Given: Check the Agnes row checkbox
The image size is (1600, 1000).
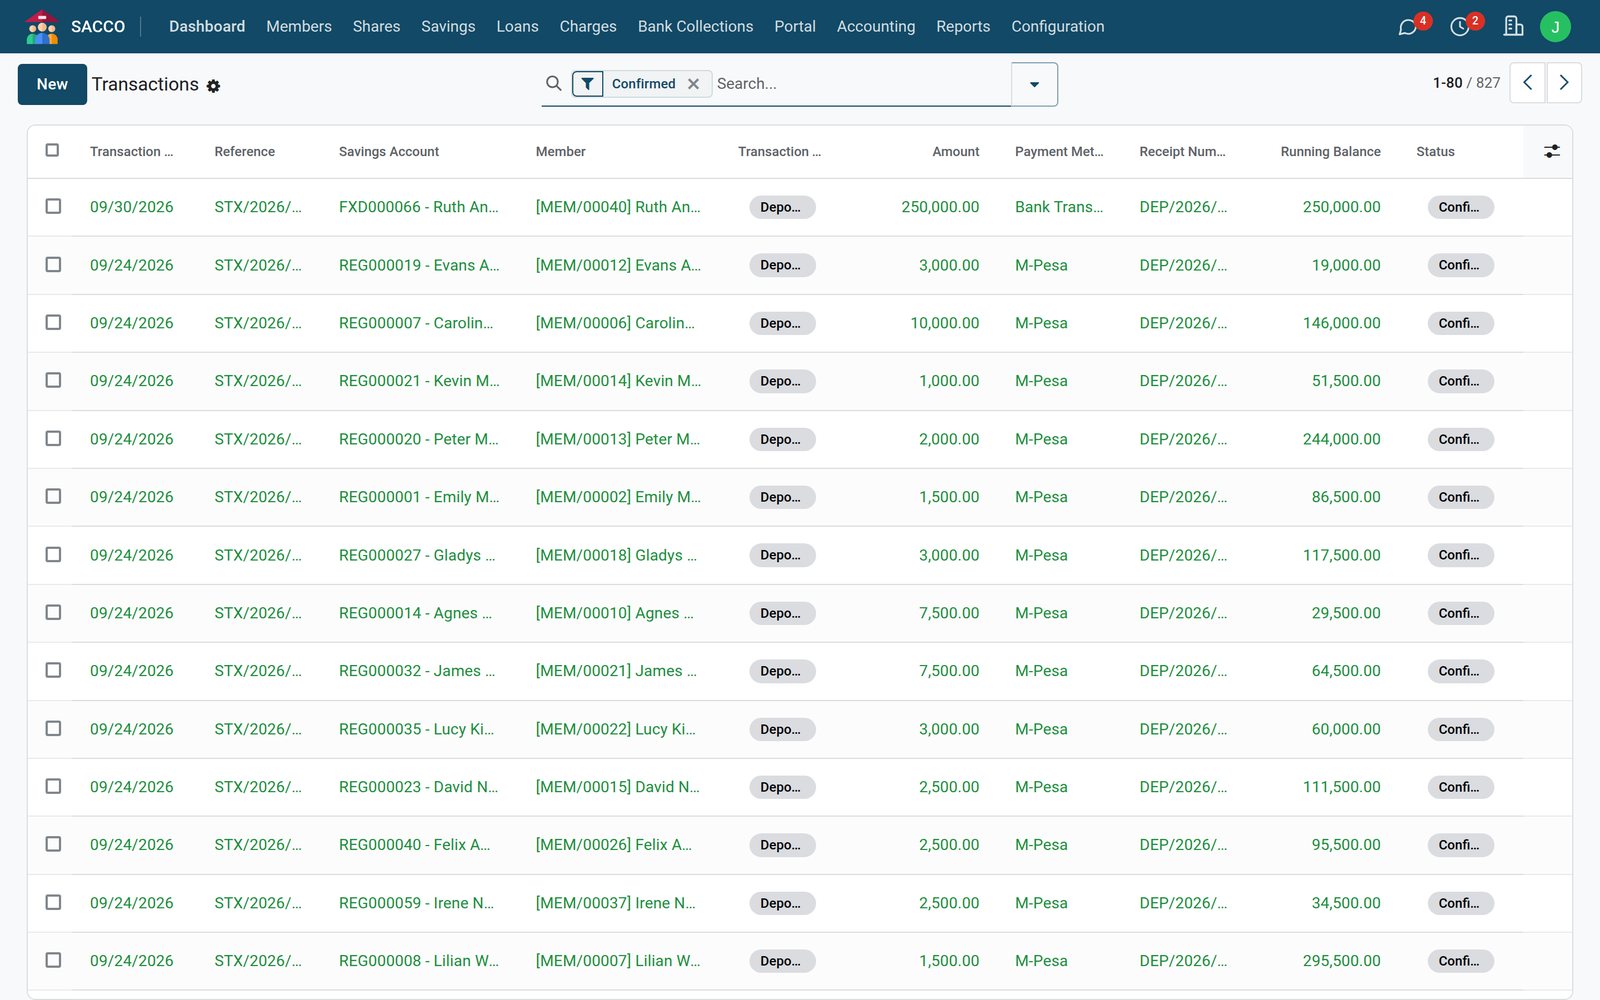Looking at the screenshot, I should [x=53, y=612].
